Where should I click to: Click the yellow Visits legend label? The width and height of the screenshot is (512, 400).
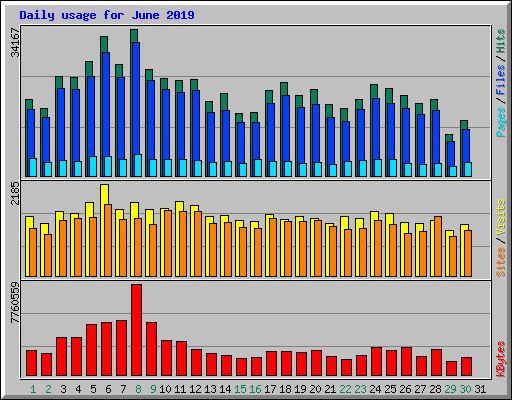coord(501,218)
